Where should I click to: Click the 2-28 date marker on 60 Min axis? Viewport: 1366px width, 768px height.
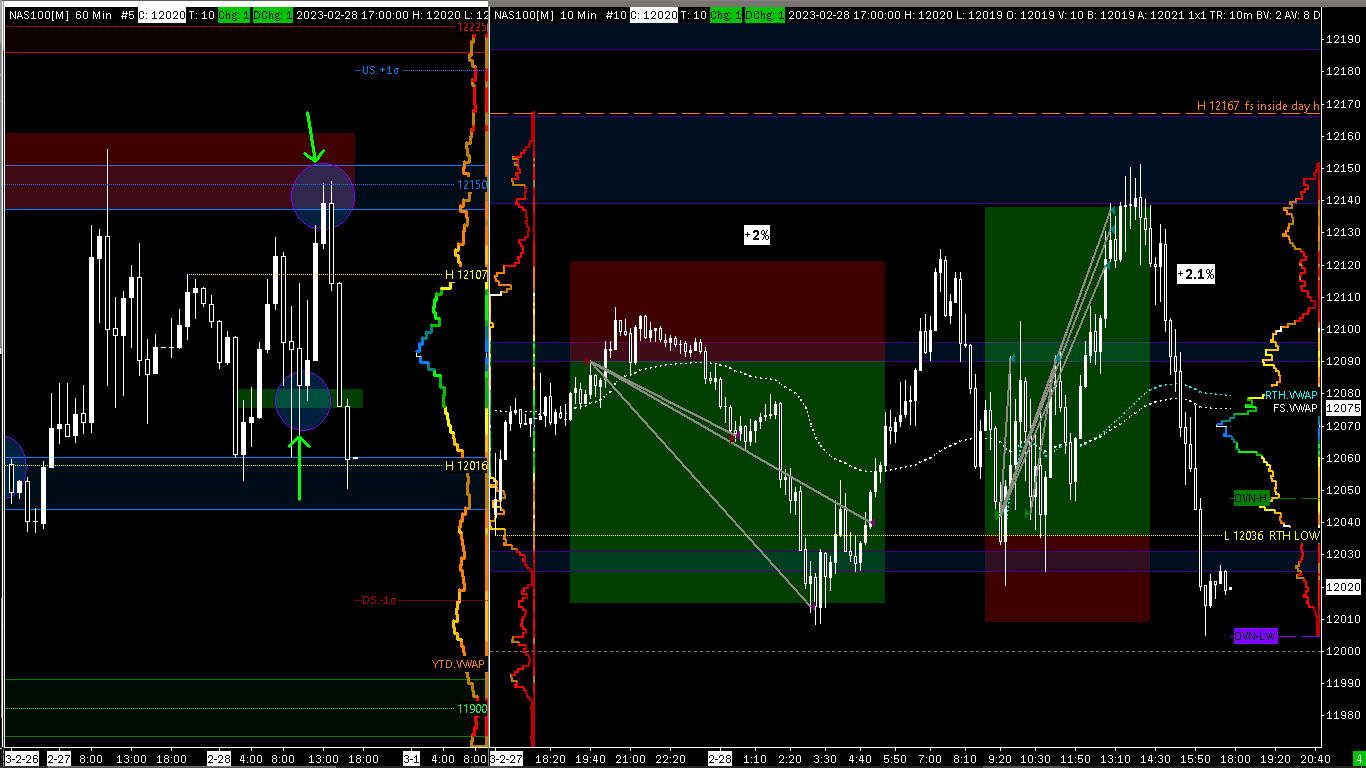coord(220,759)
